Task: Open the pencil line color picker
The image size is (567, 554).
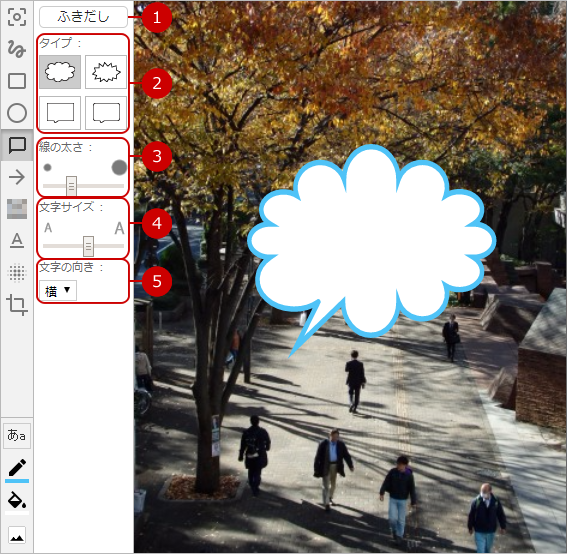Action: click(17, 469)
